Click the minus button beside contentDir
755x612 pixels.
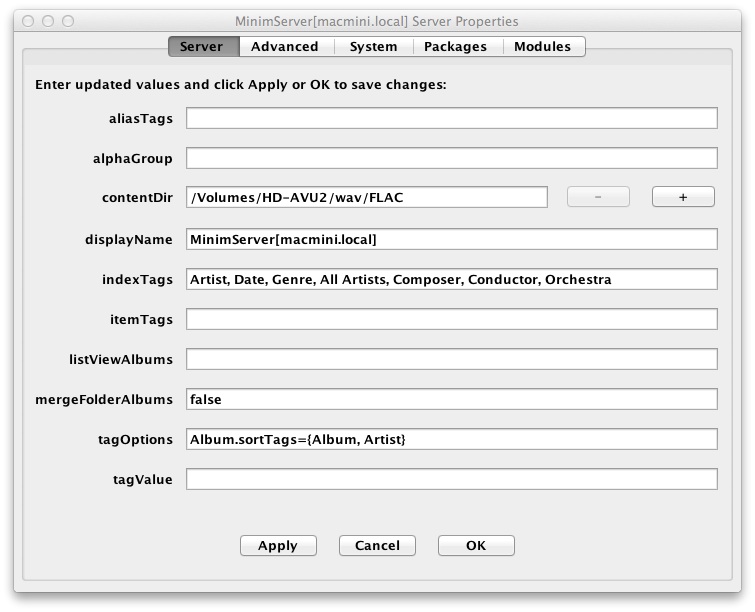tap(598, 197)
